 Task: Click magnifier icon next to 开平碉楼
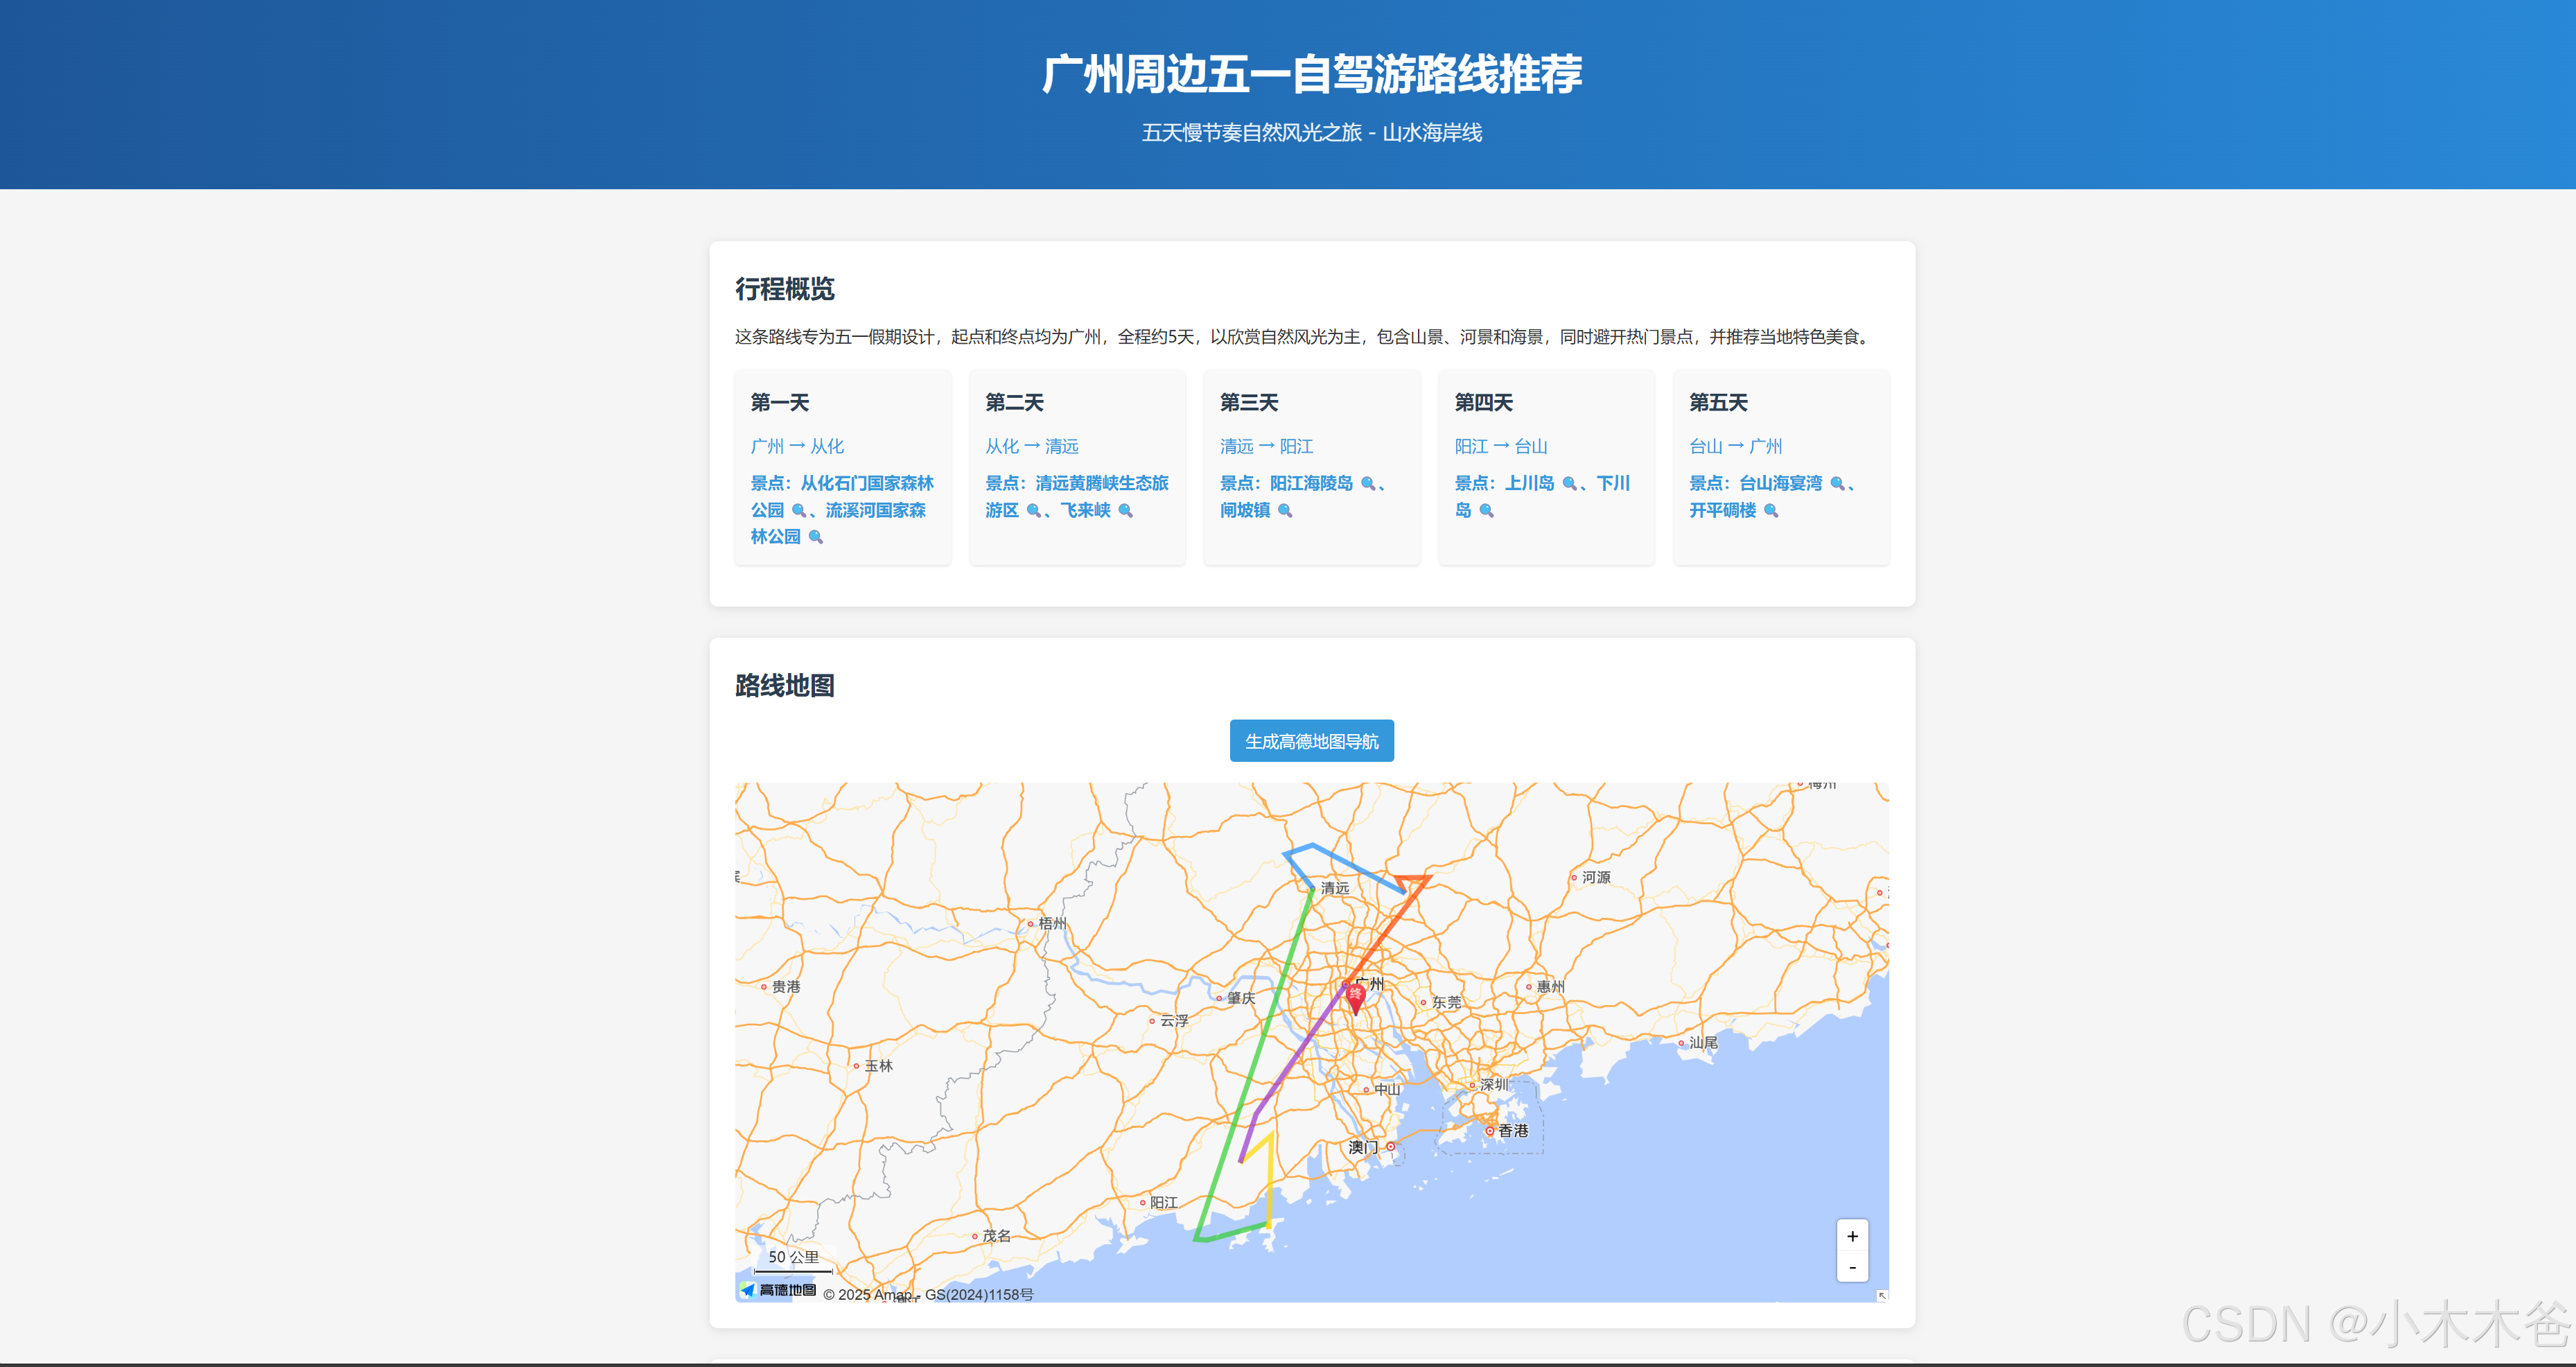[1771, 510]
